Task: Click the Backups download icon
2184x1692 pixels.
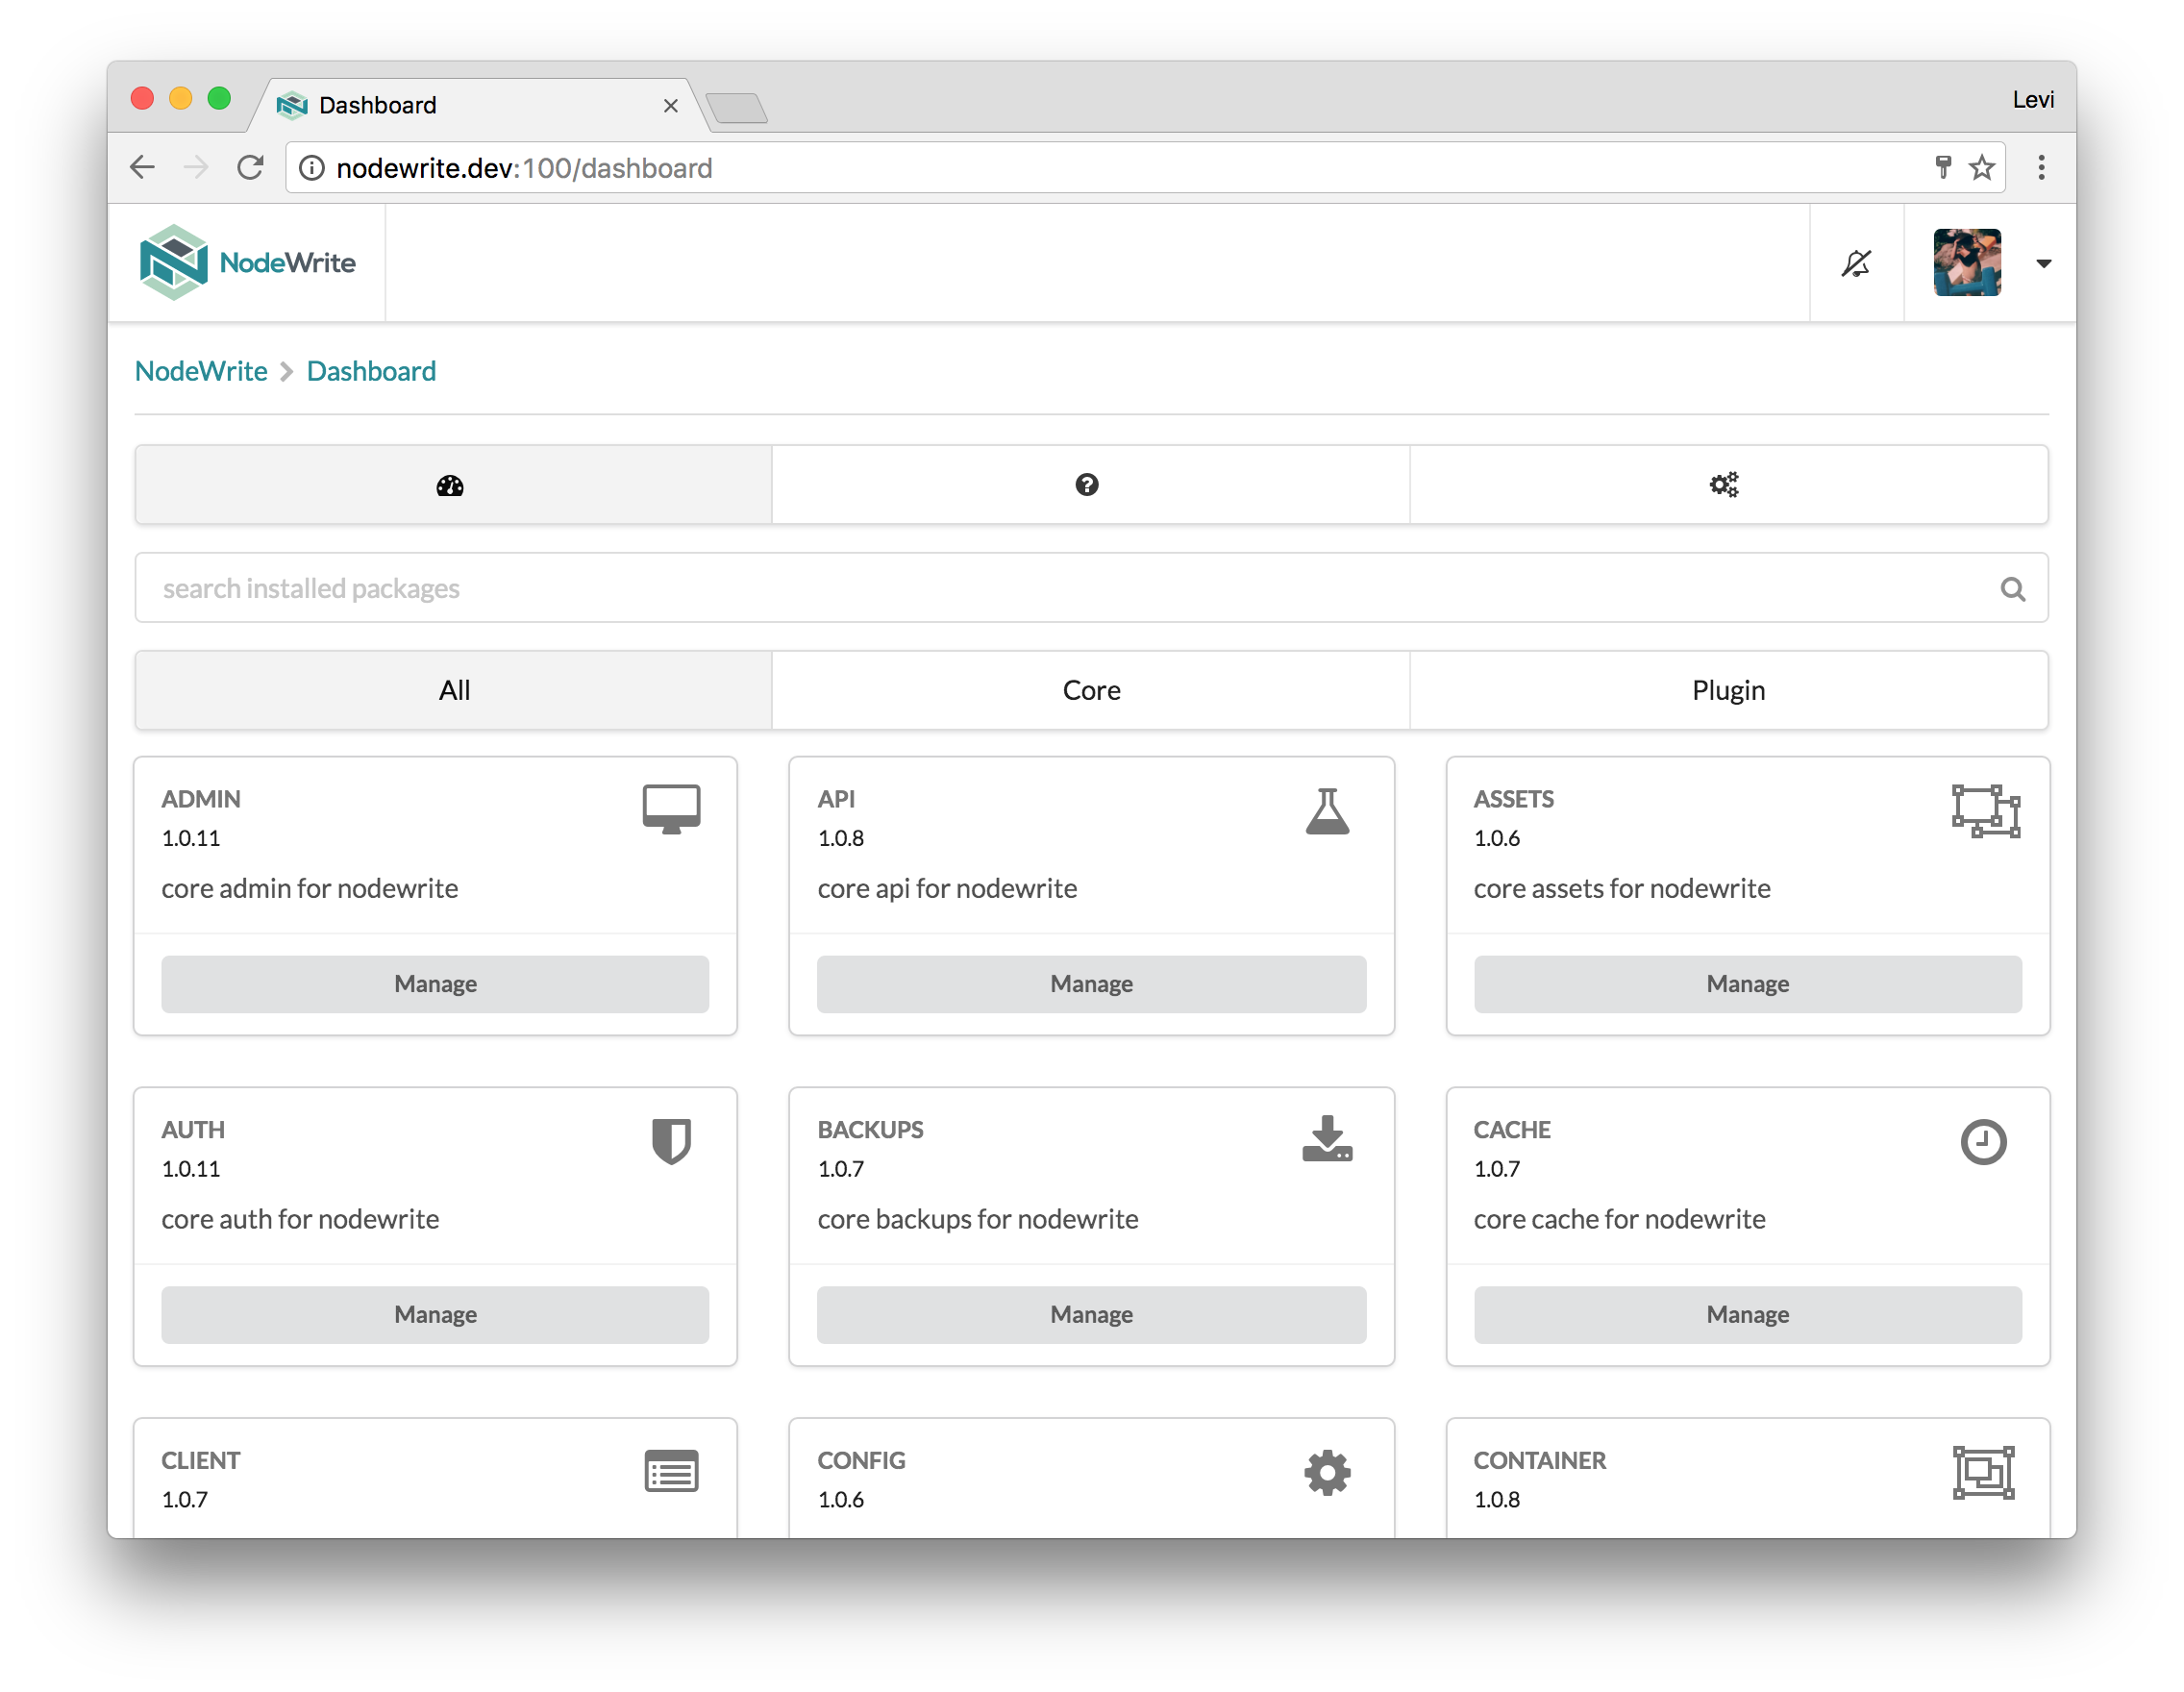Action: (1327, 1139)
